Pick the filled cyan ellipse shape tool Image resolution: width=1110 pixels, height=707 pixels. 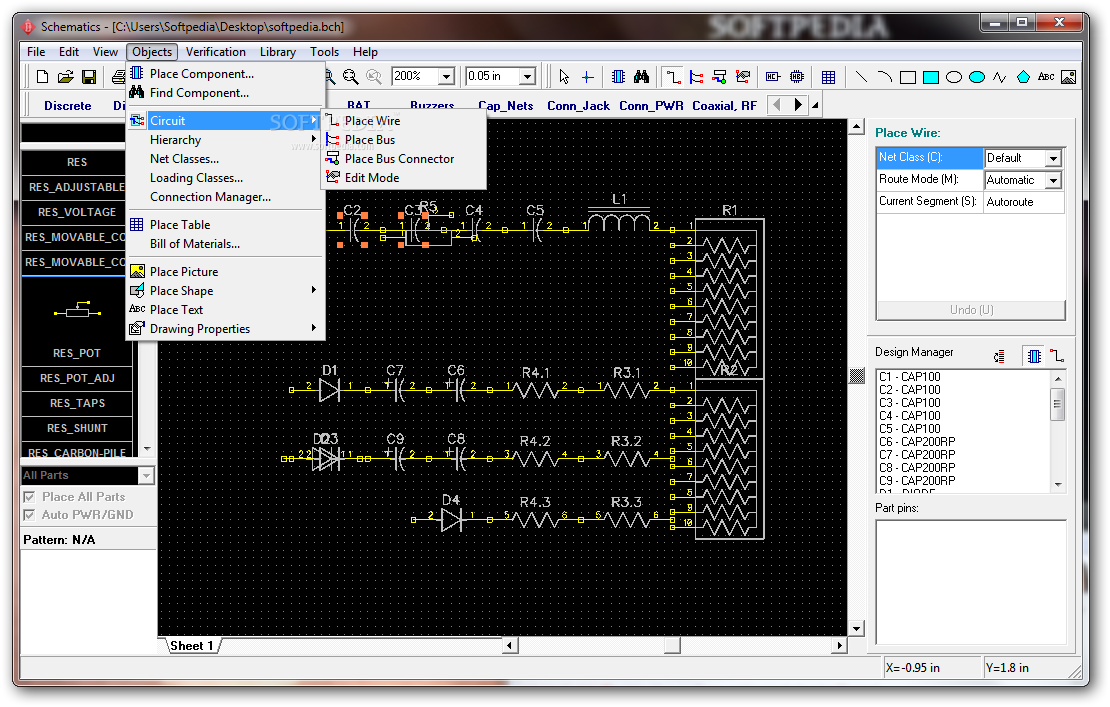[977, 77]
